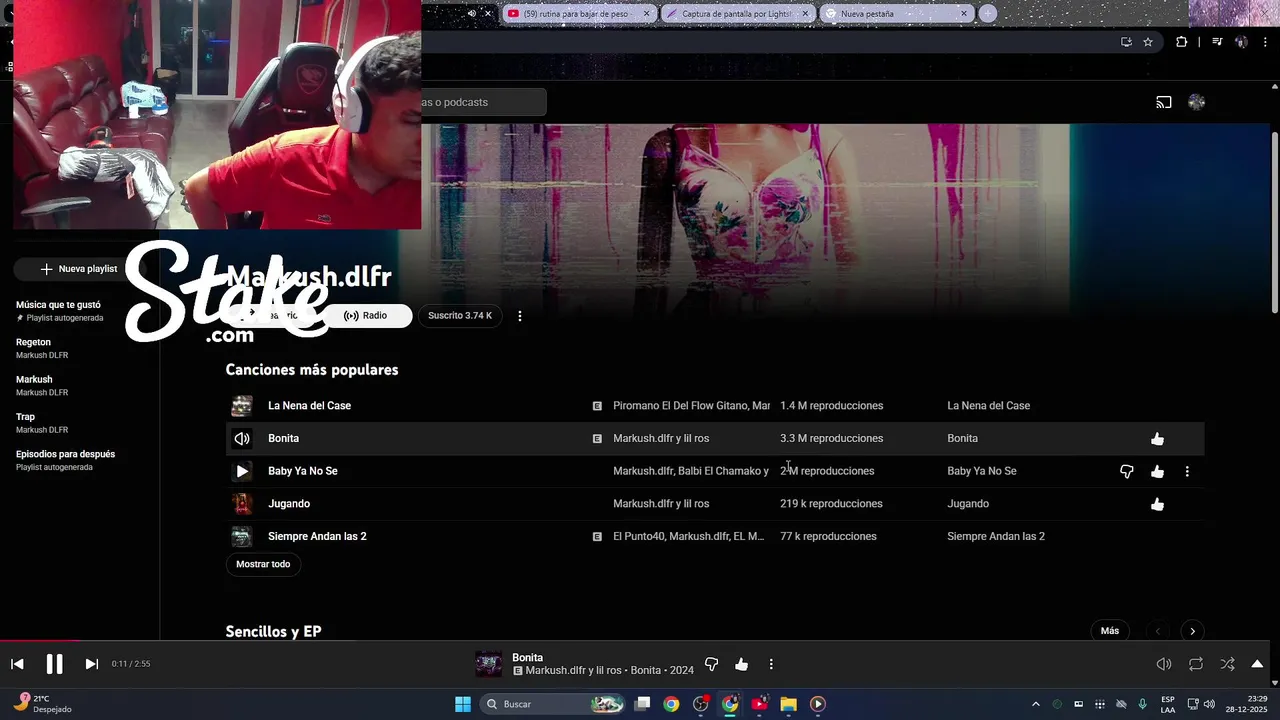The image size is (1280, 720).
Task: Open the Chrome profile avatar
Action: point(1241,42)
